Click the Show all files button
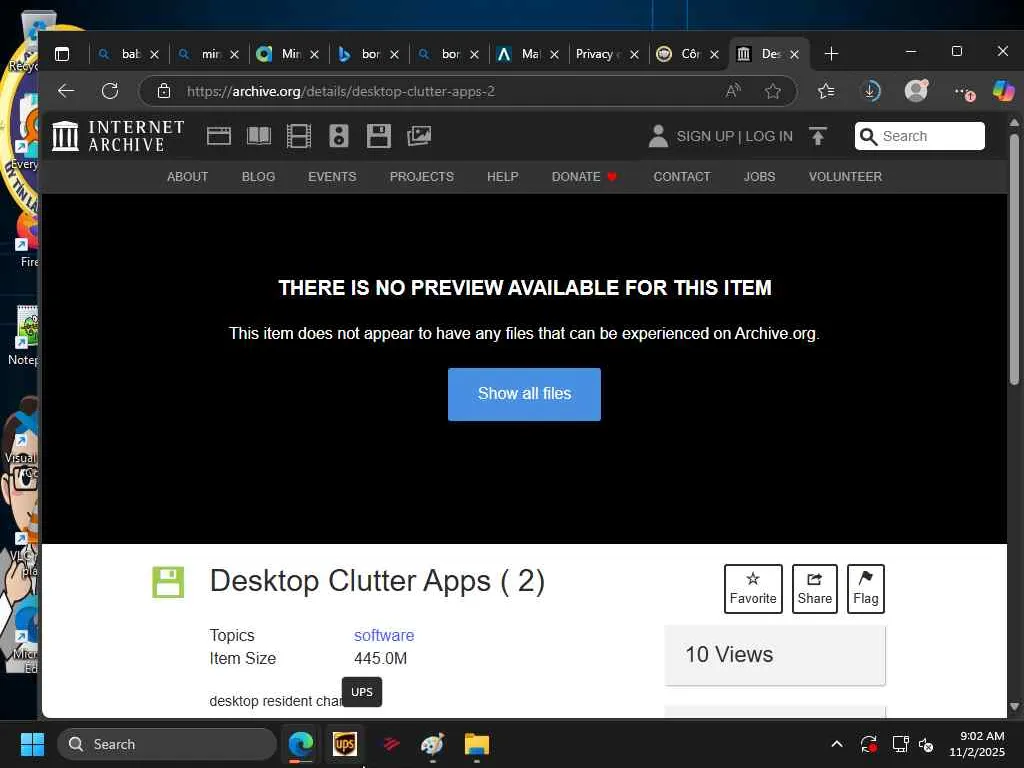Screen dimensions: 1024x768 click(524, 394)
